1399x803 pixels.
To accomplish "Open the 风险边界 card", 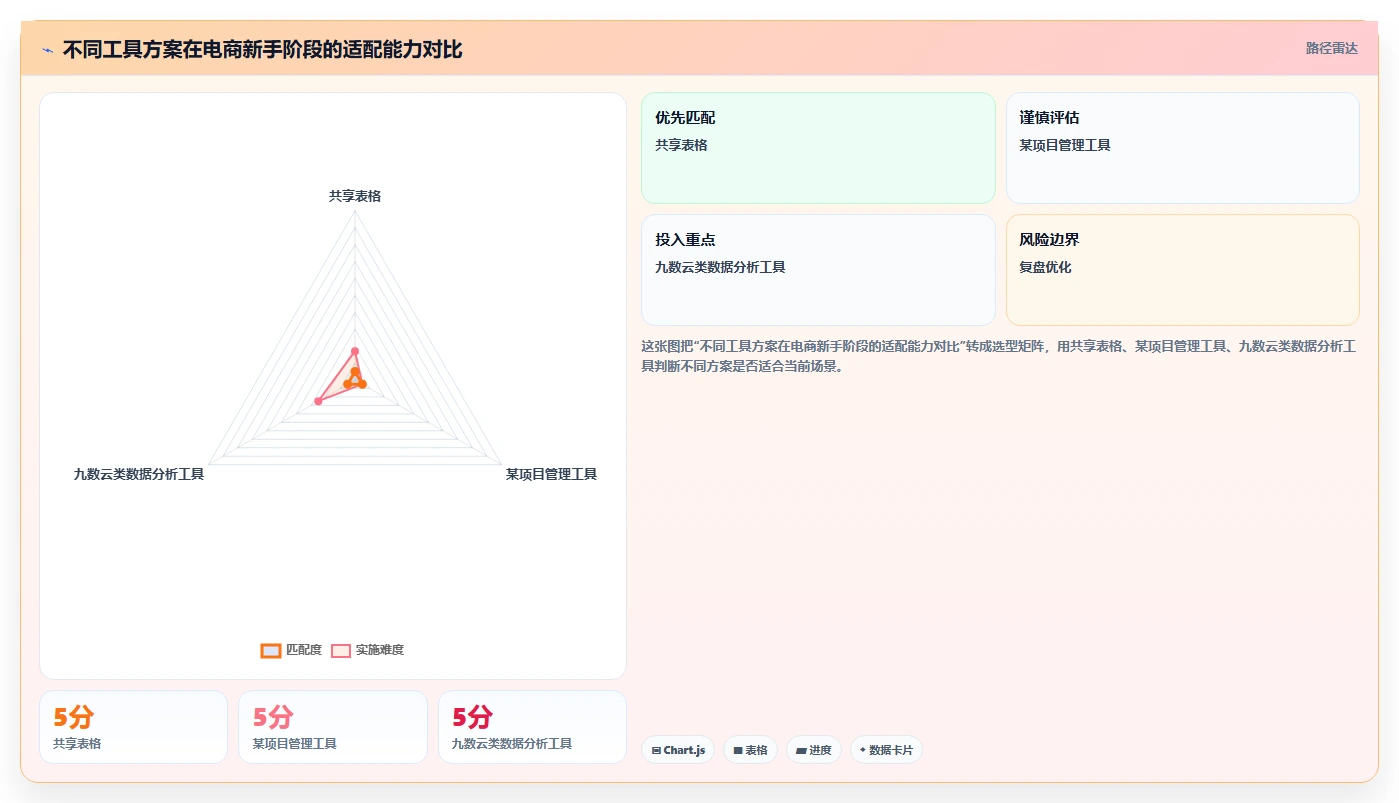I will click(x=1182, y=270).
